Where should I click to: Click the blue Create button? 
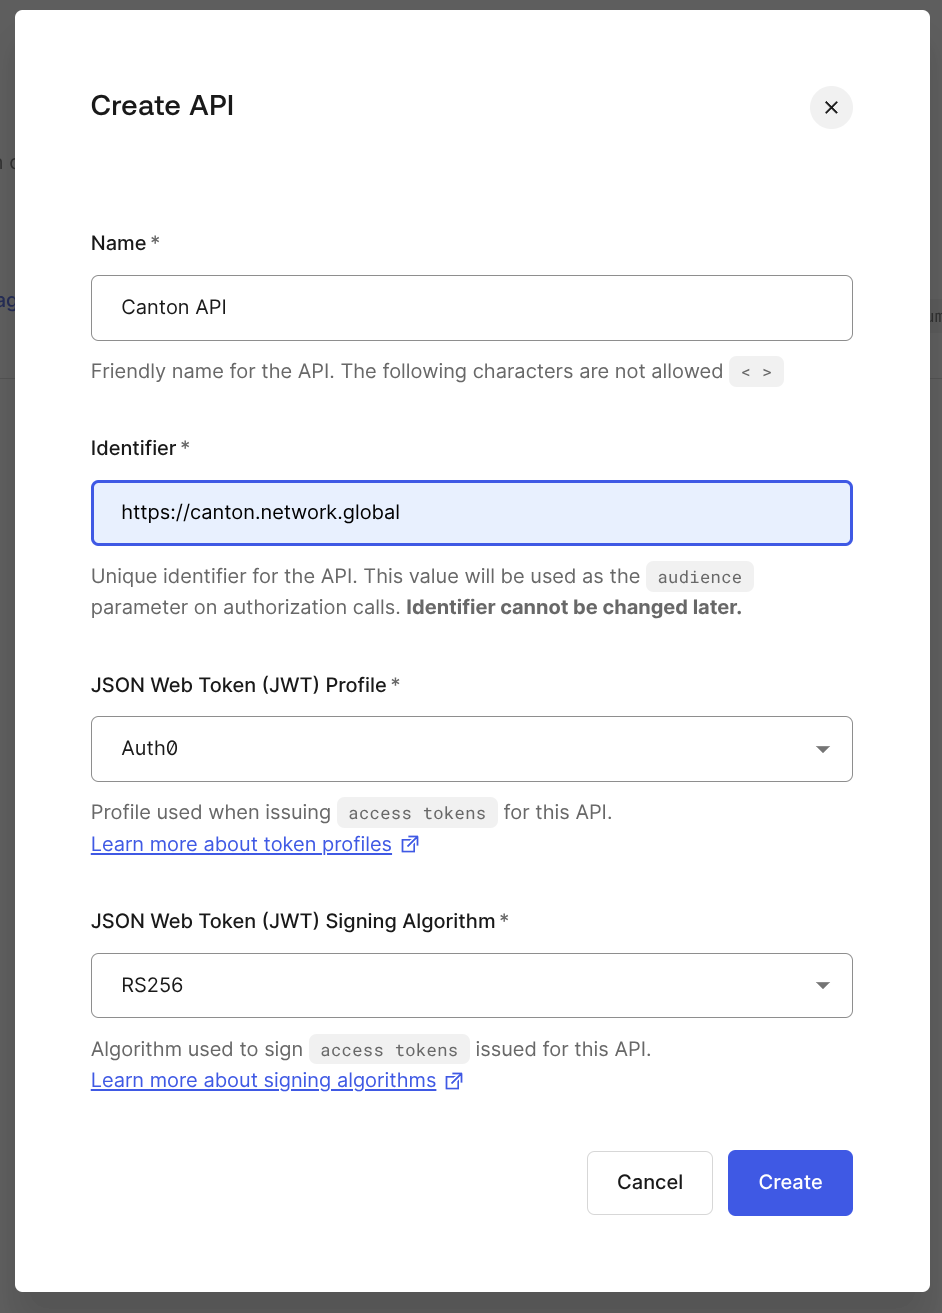coord(790,1183)
